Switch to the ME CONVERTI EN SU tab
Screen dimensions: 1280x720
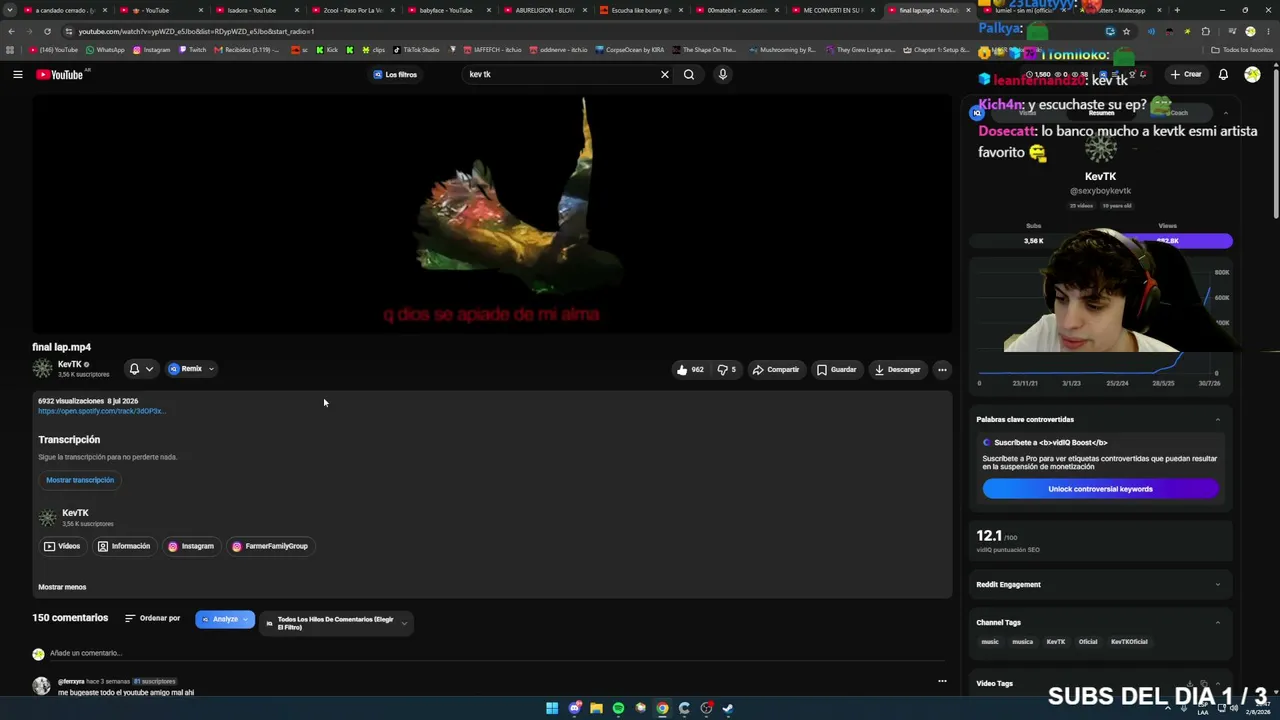pyautogui.click(x=831, y=10)
